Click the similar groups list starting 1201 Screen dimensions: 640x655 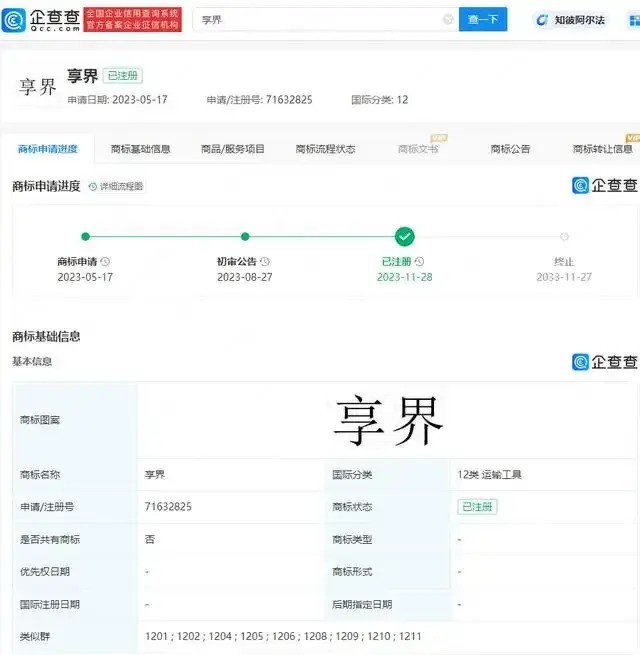(283, 636)
